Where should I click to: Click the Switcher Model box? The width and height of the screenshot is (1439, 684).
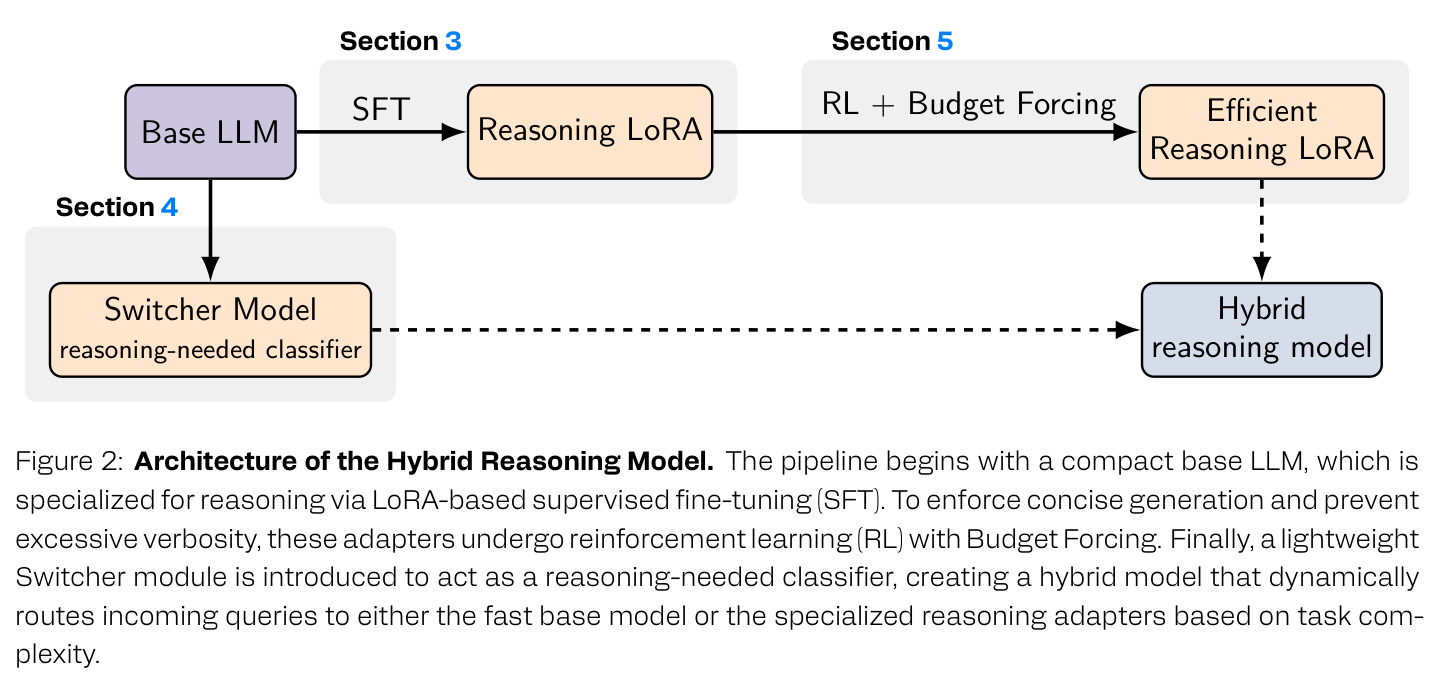coord(210,330)
